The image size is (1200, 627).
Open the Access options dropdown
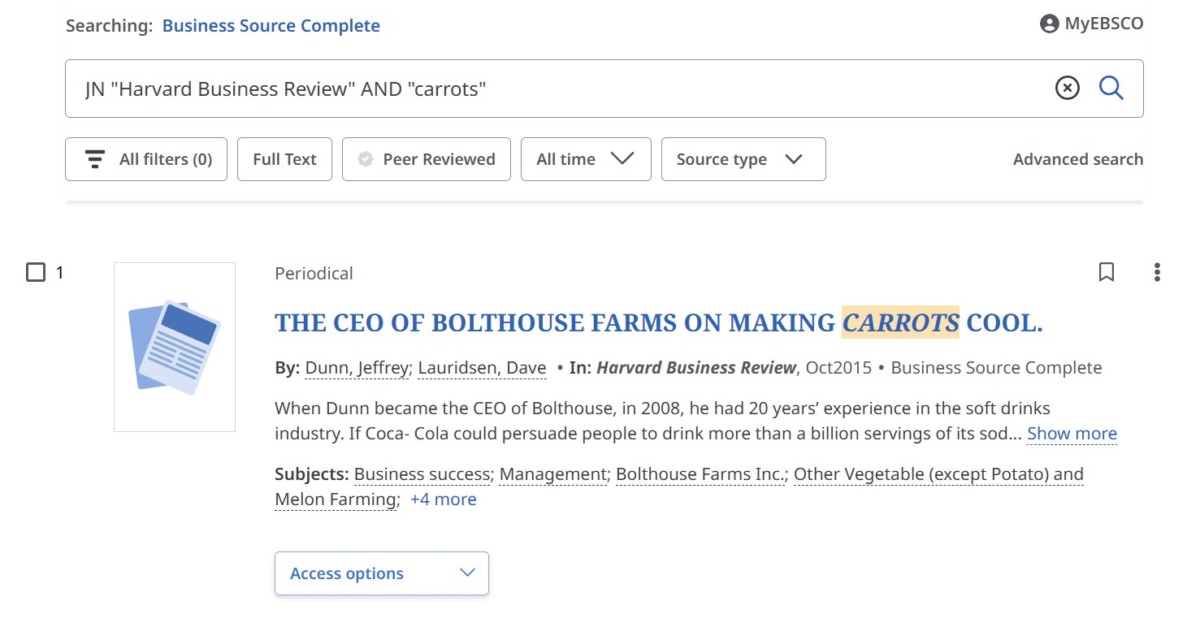381,573
